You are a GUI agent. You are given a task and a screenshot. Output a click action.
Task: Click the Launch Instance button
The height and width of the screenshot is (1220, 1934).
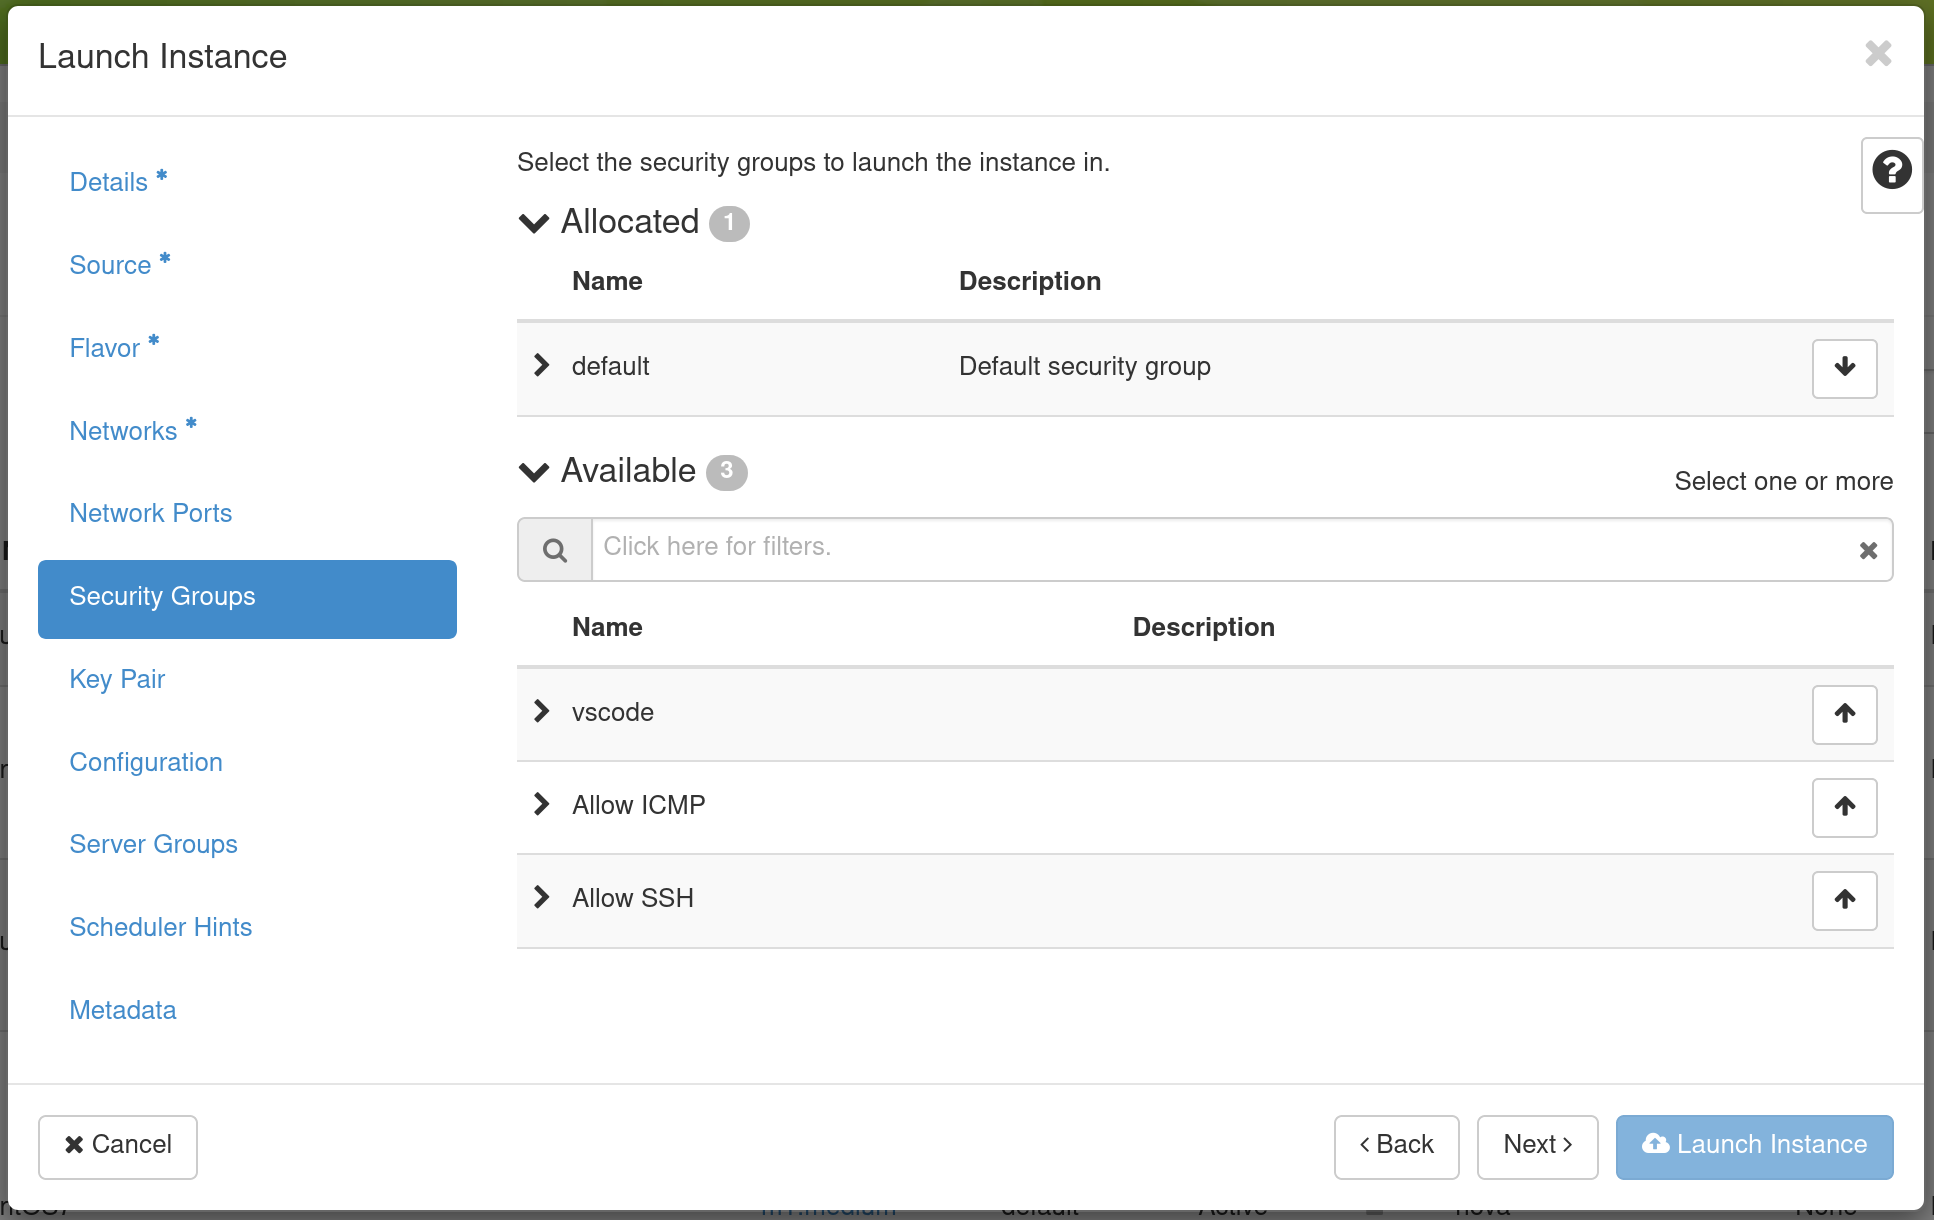[x=1754, y=1147]
